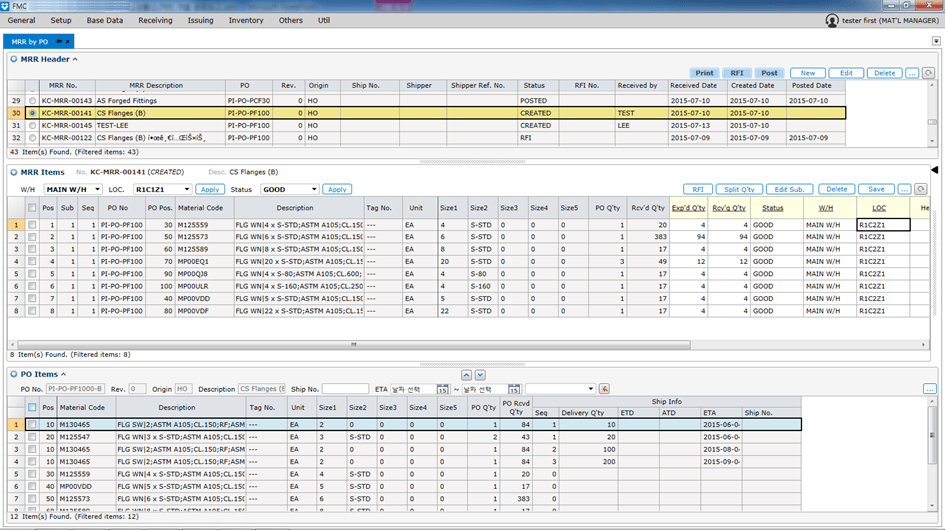Open the first ETA calendar date picker
945x530 pixels.
coord(442,389)
